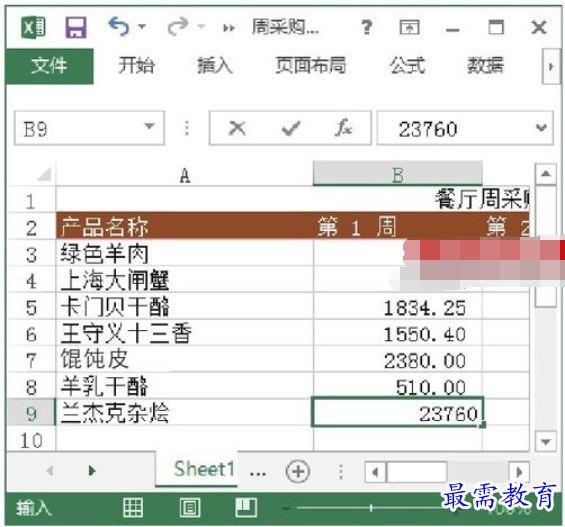This screenshot has height=527, width=565.
Task: Select the cell 馄饨皮
Action: coord(184,359)
